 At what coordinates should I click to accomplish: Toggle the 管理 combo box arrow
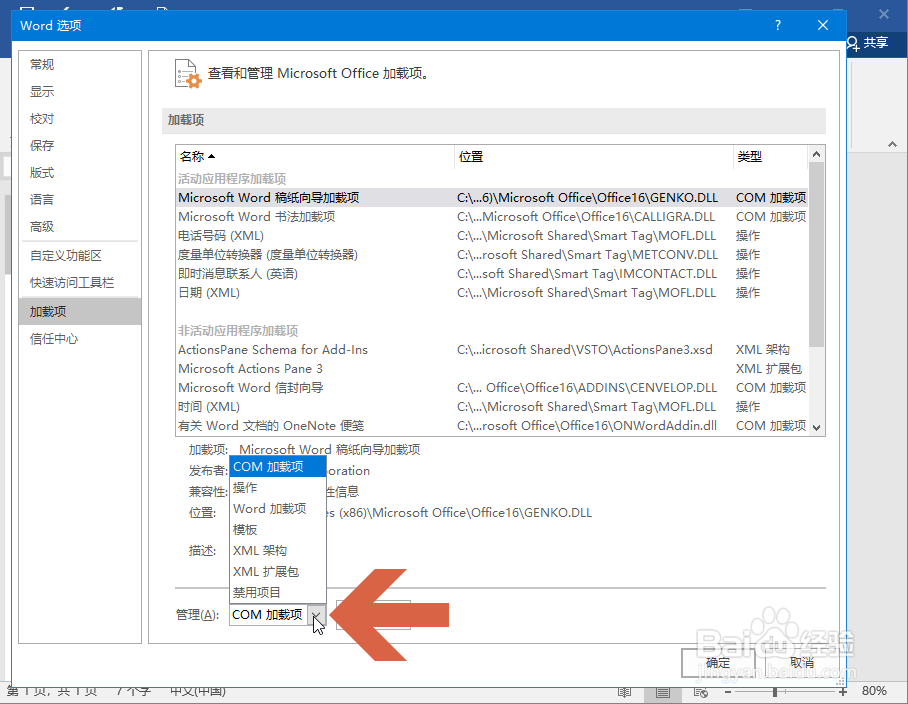pos(316,615)
